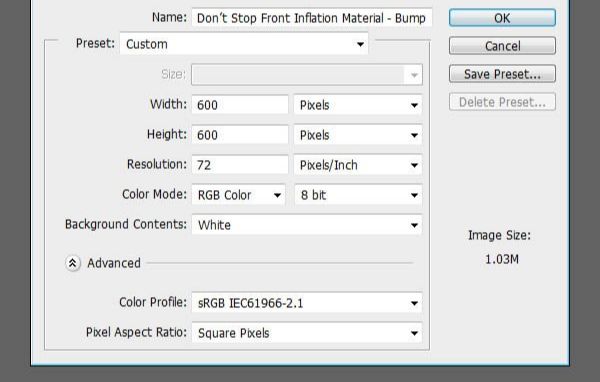Viewport: 600px width, 382px height.
Task: Open Pixel Aspect Ratio Square Pixels dropdown
Action: [307, 333]
